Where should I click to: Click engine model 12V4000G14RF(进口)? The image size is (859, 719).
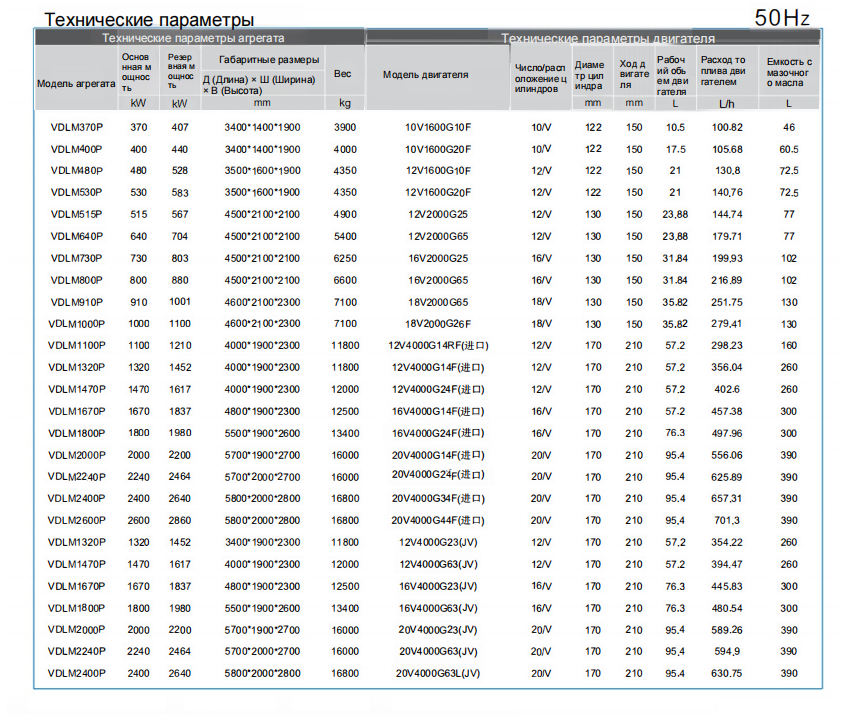point(438,346)
